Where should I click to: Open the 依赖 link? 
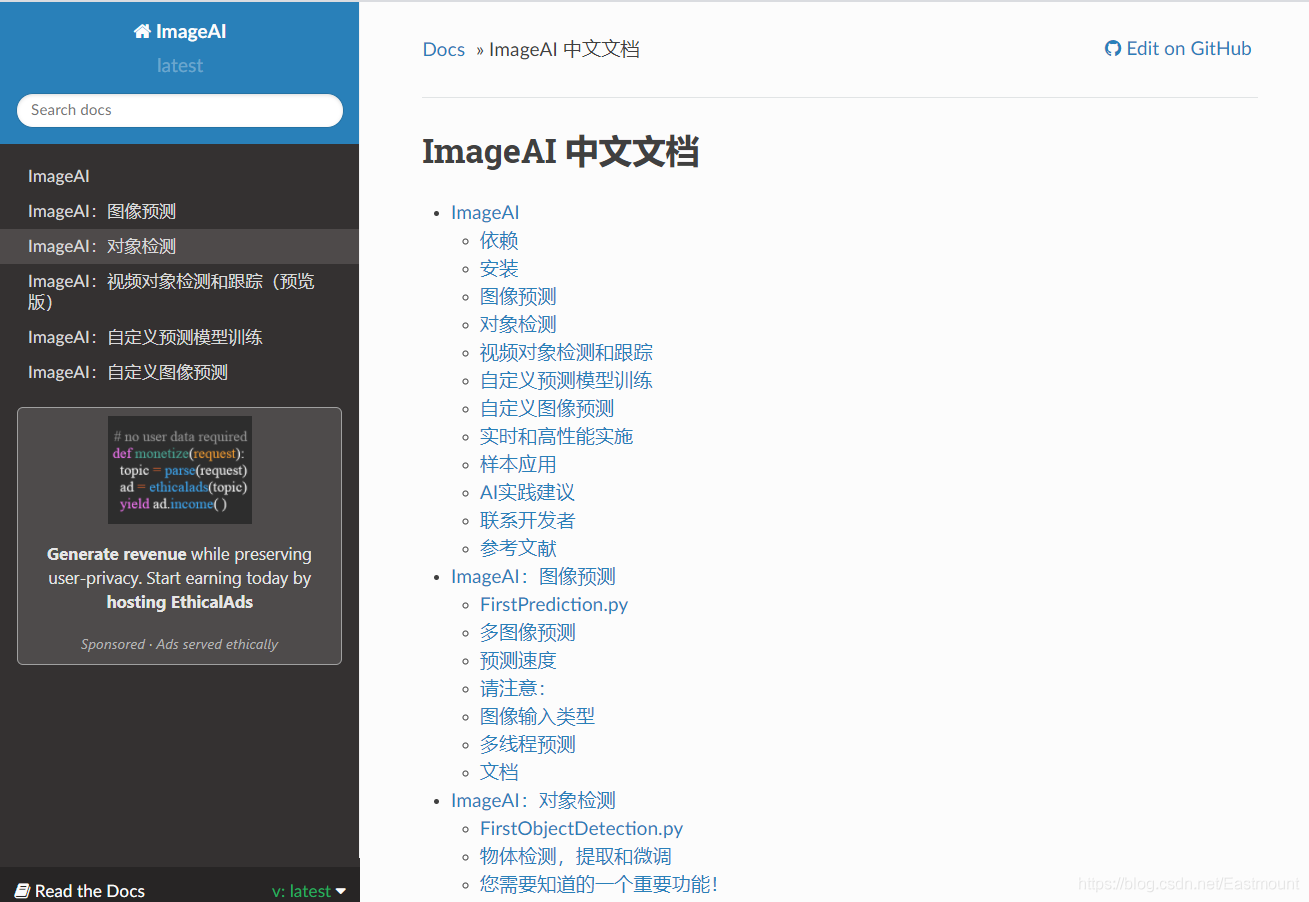pos(499,240)
